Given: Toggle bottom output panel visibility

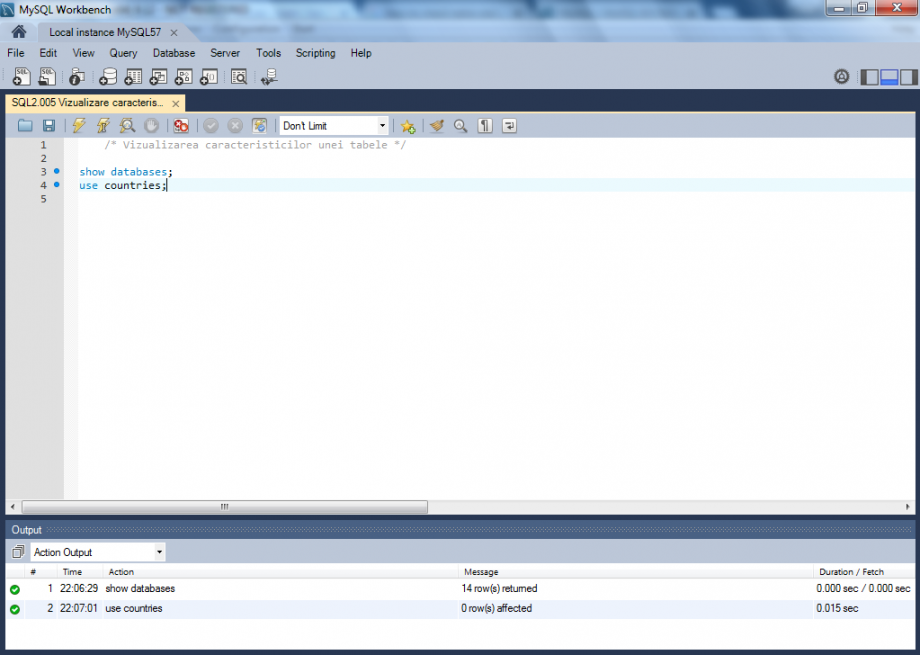Looking at the screenshot, I should point(889,77).
